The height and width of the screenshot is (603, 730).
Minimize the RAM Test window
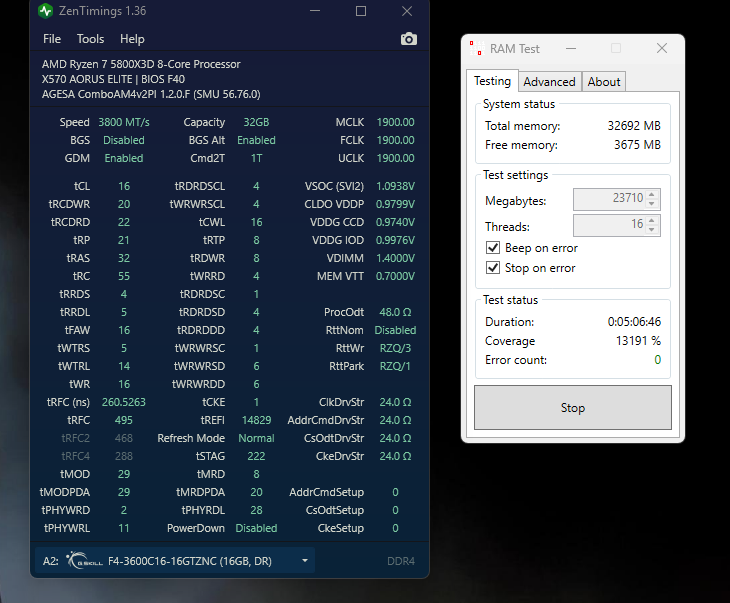(x=571, y=48)
